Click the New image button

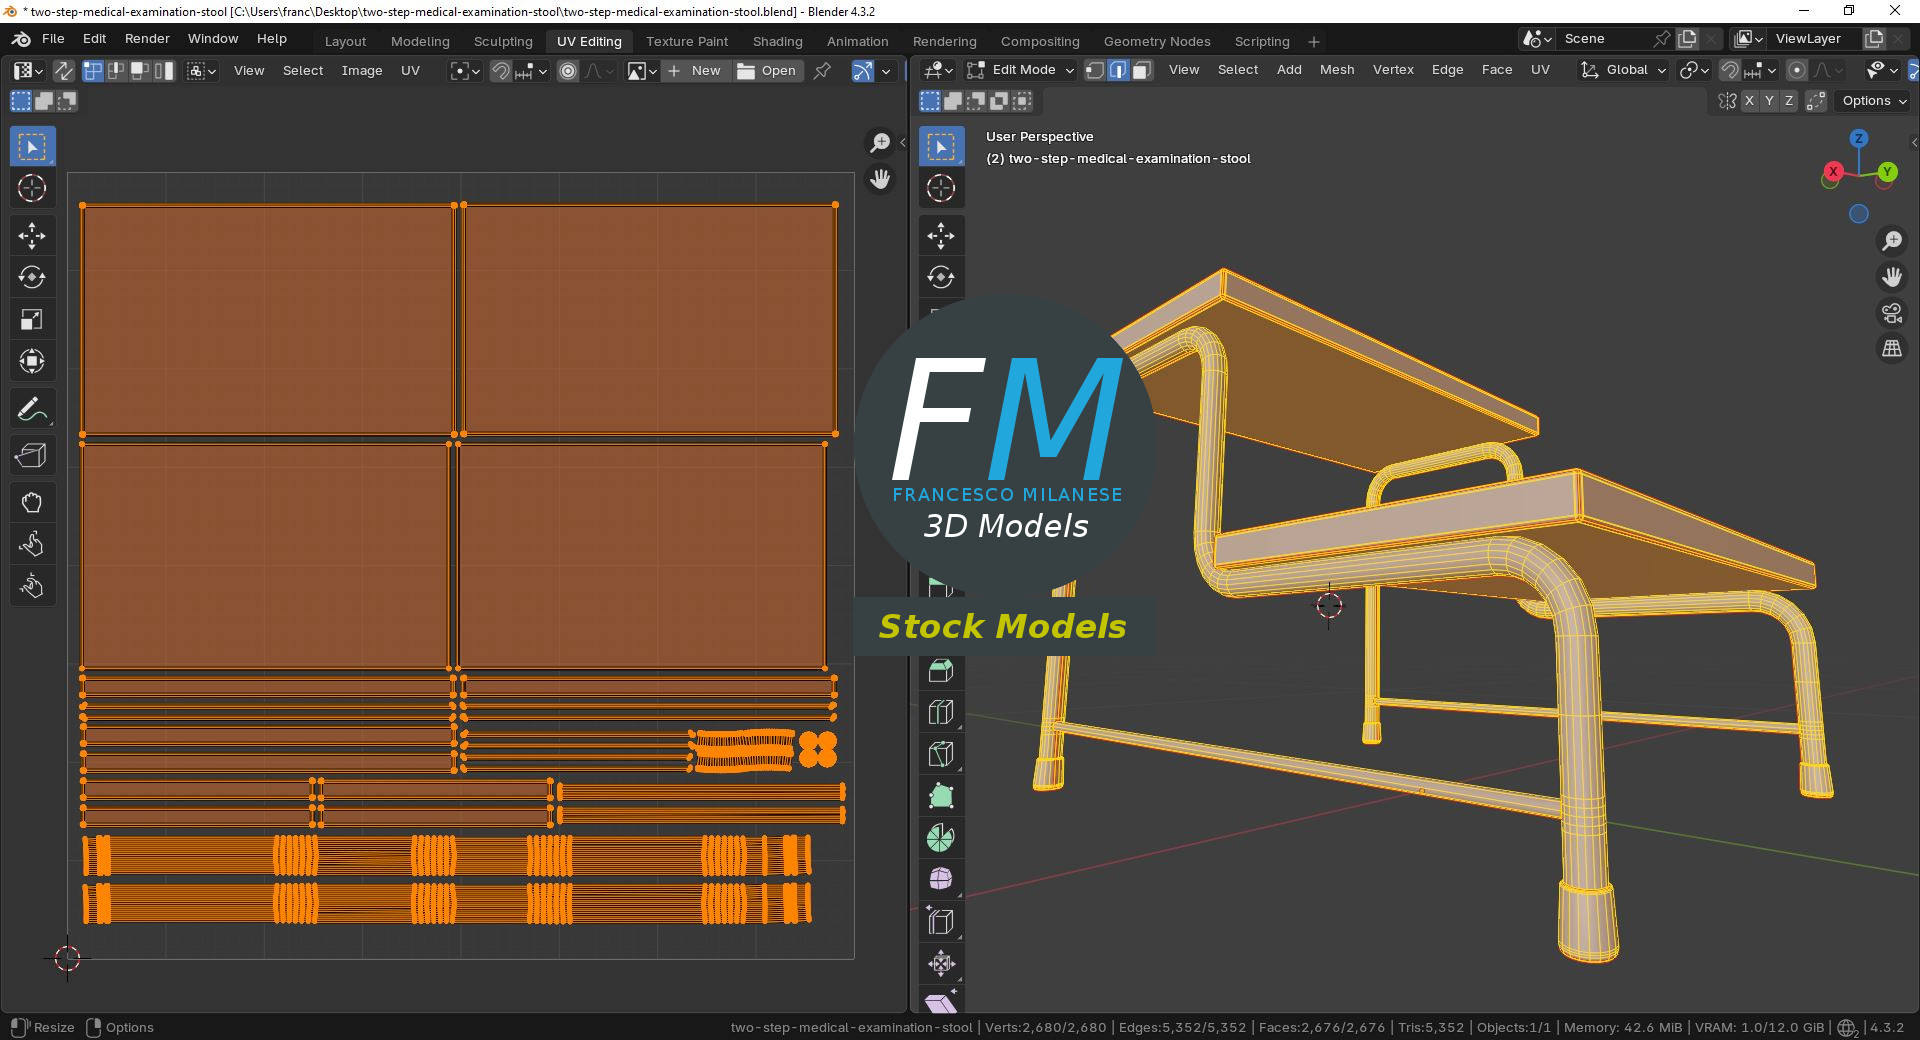(696, 71)
